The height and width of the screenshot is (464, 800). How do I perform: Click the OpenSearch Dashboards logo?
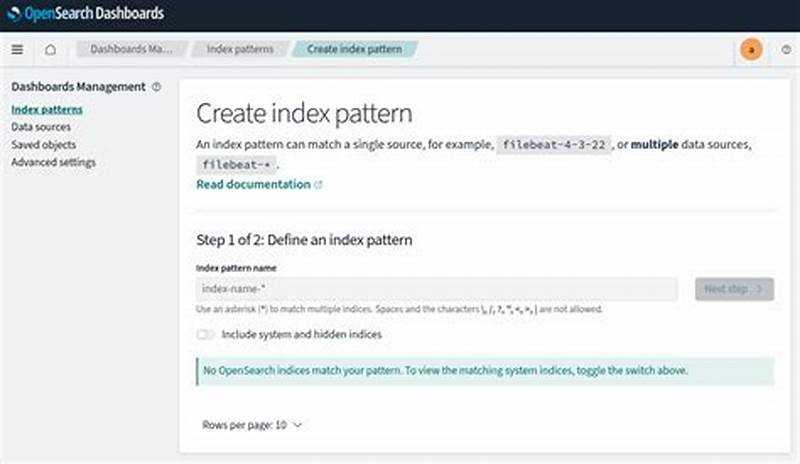86,14
